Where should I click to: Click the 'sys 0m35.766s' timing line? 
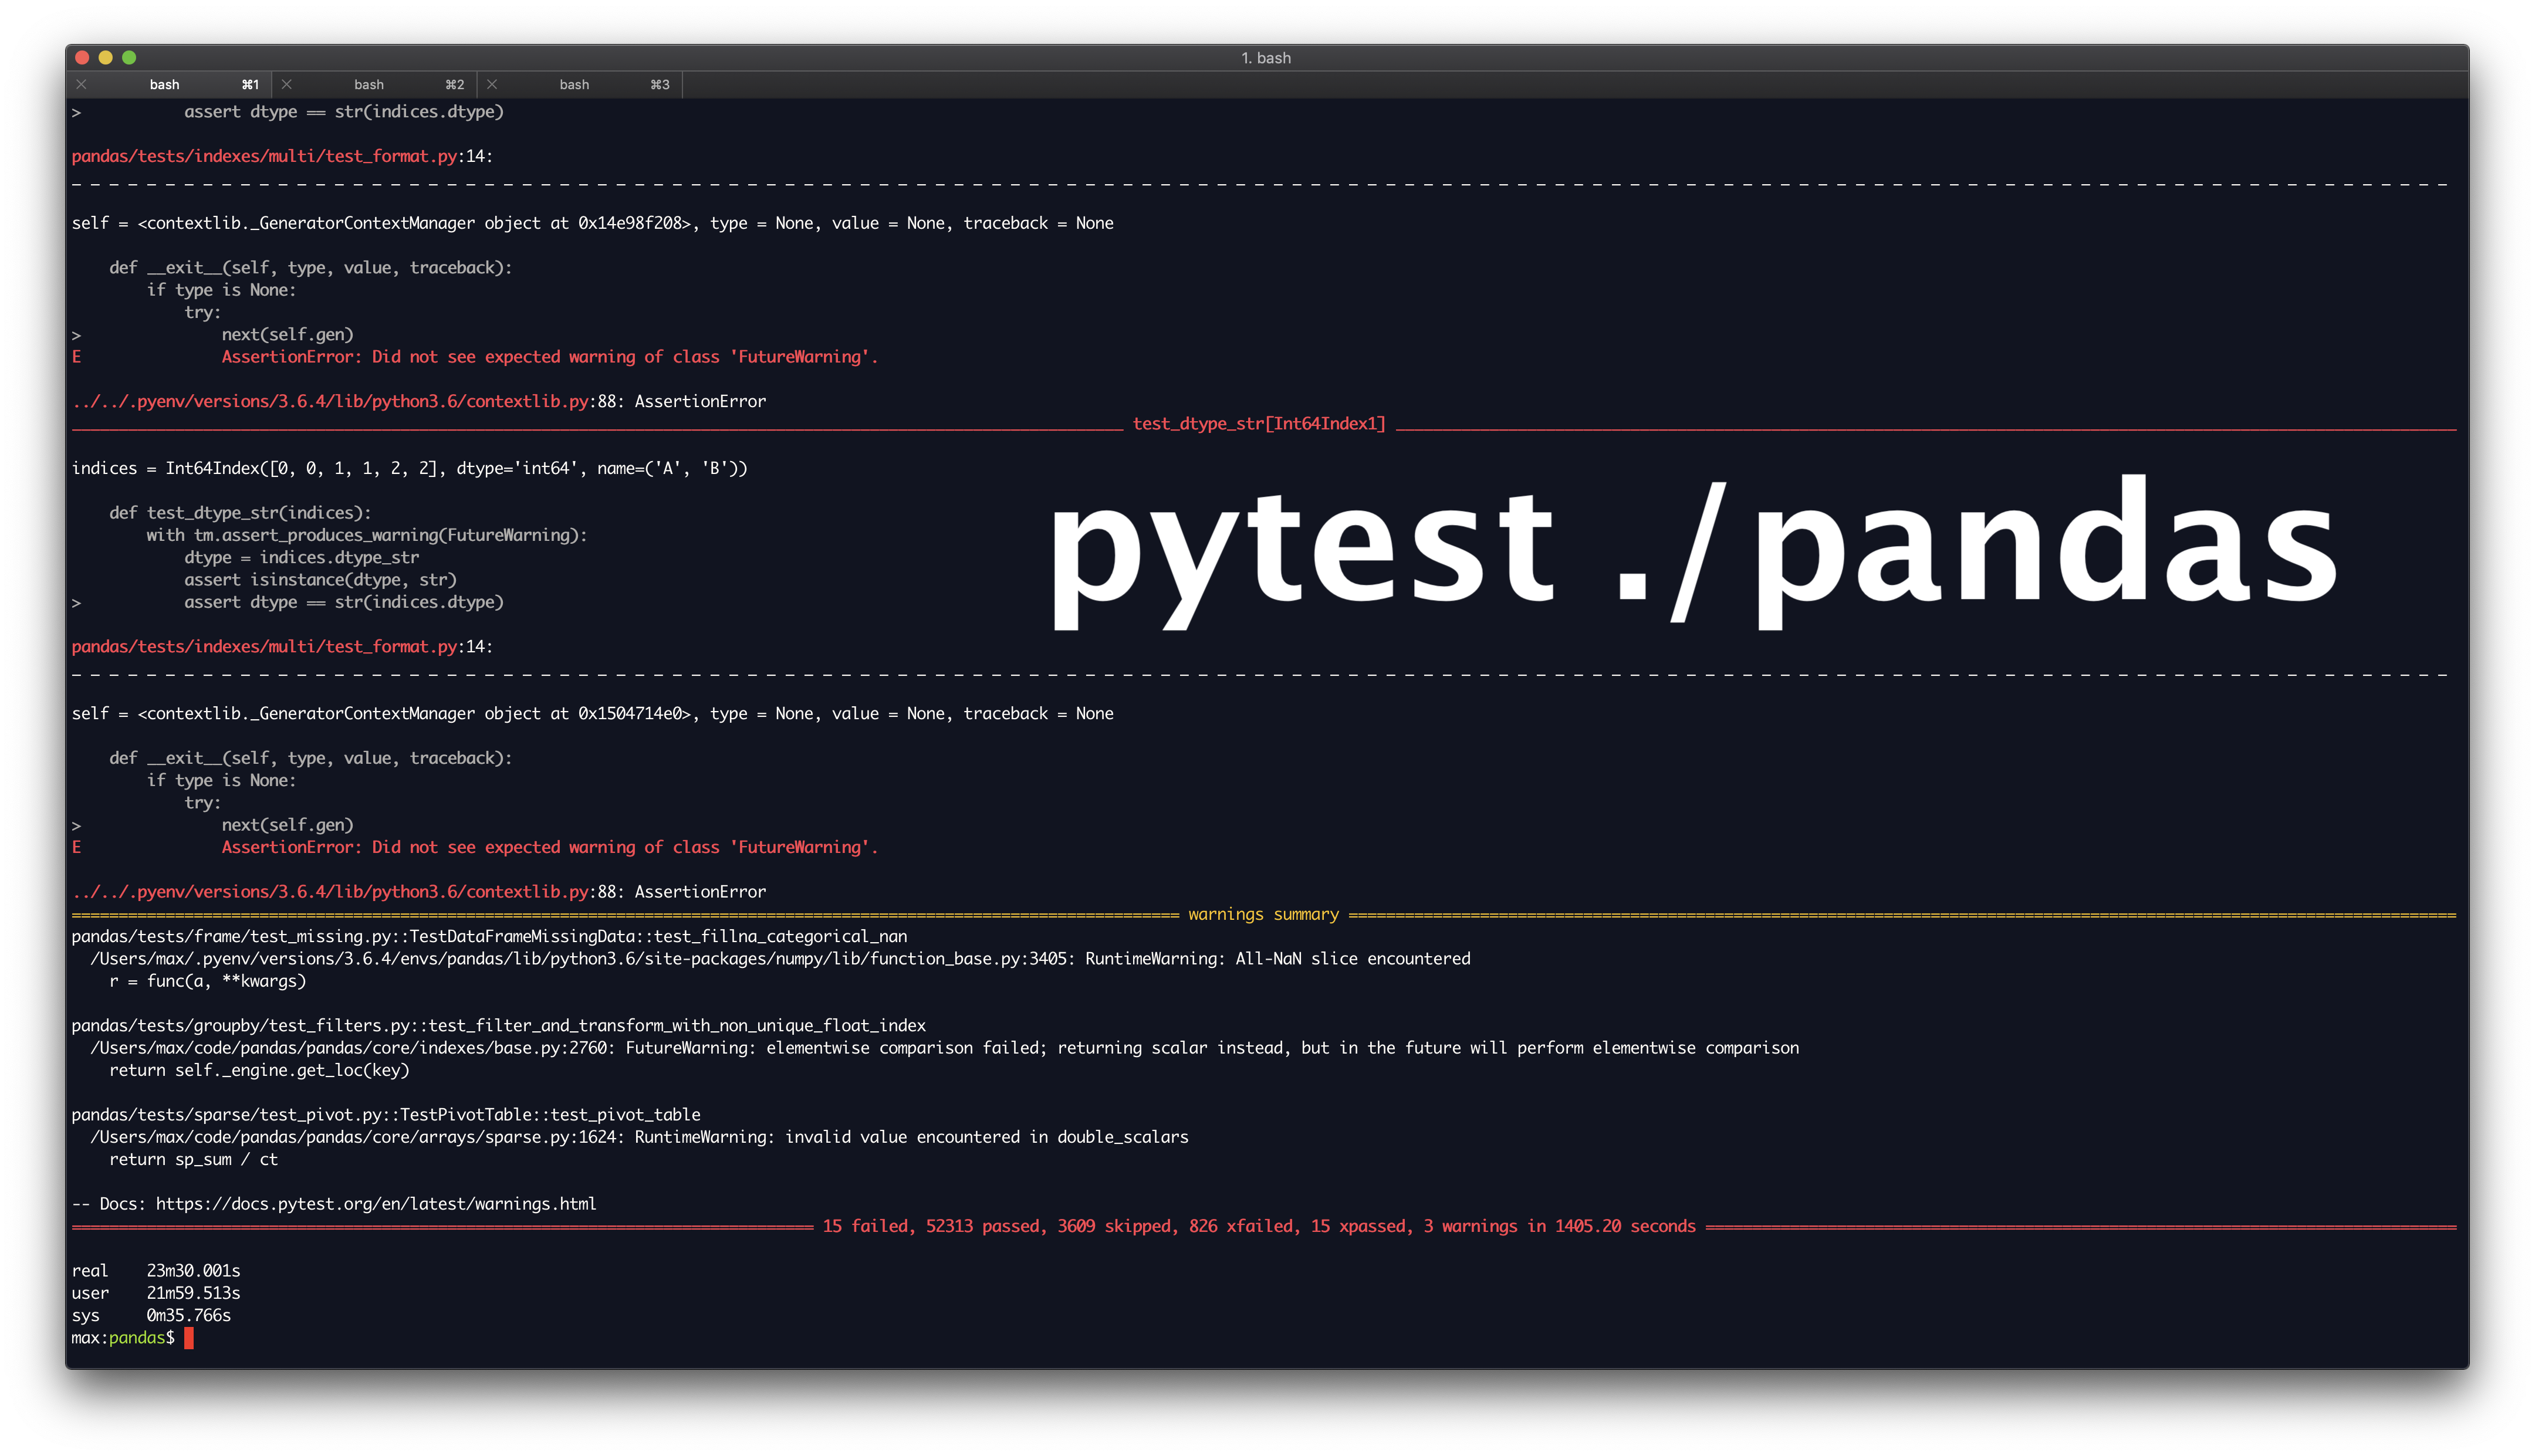pyautogui.click(x=151, y=1316)
